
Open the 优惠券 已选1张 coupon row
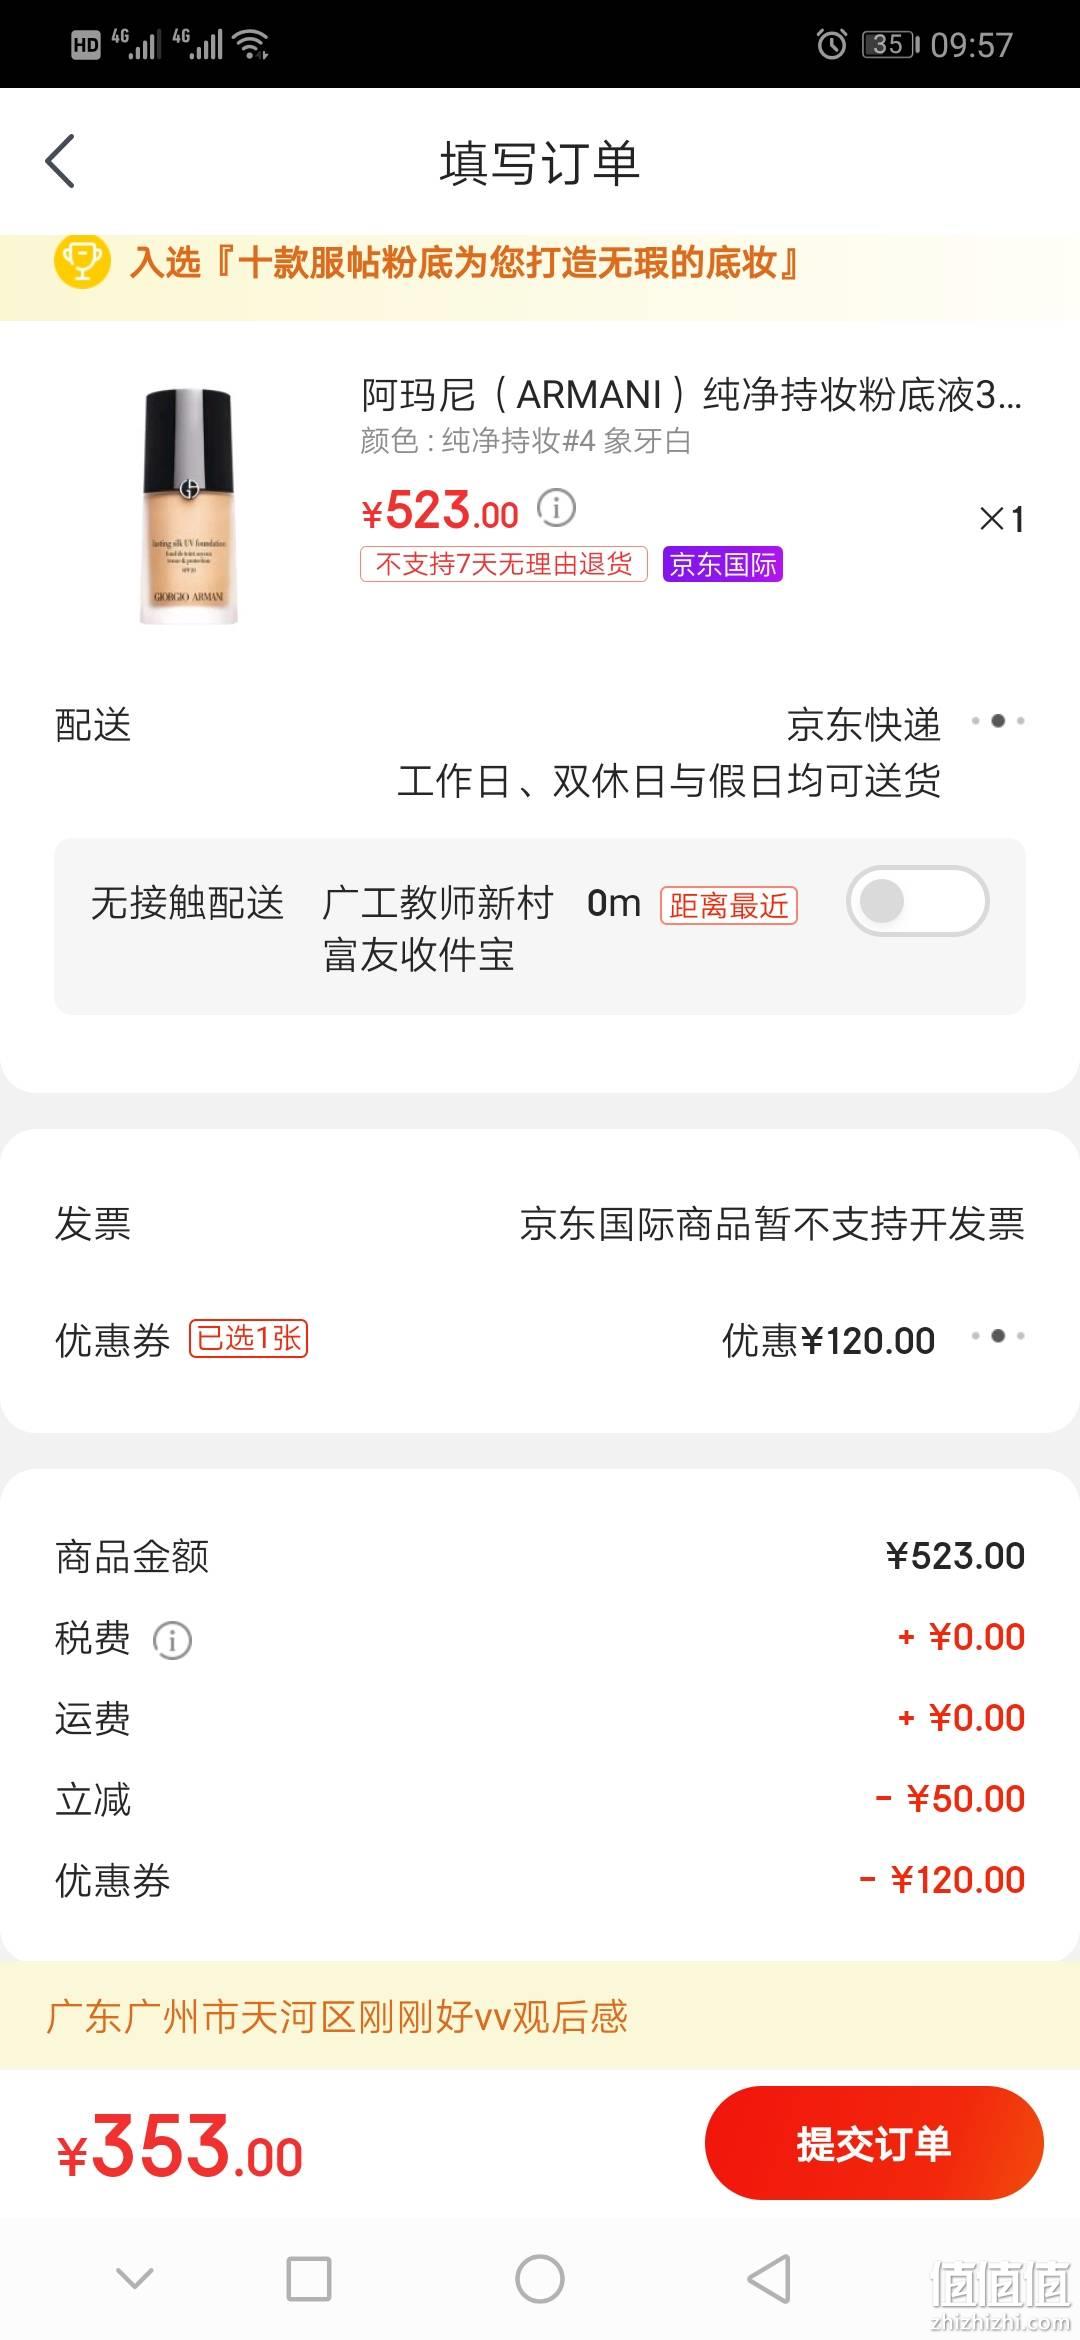click(540, 1339)
